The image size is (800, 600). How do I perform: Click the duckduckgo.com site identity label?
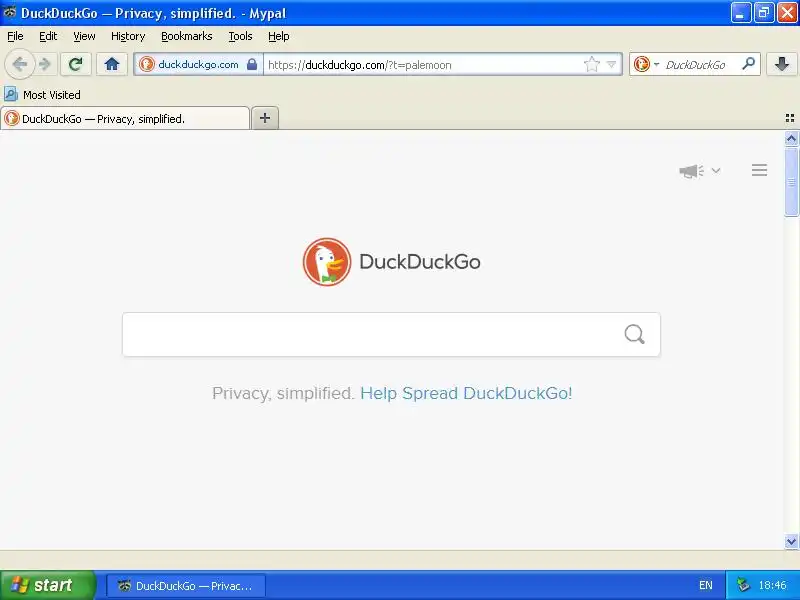[x=198, y=64]
